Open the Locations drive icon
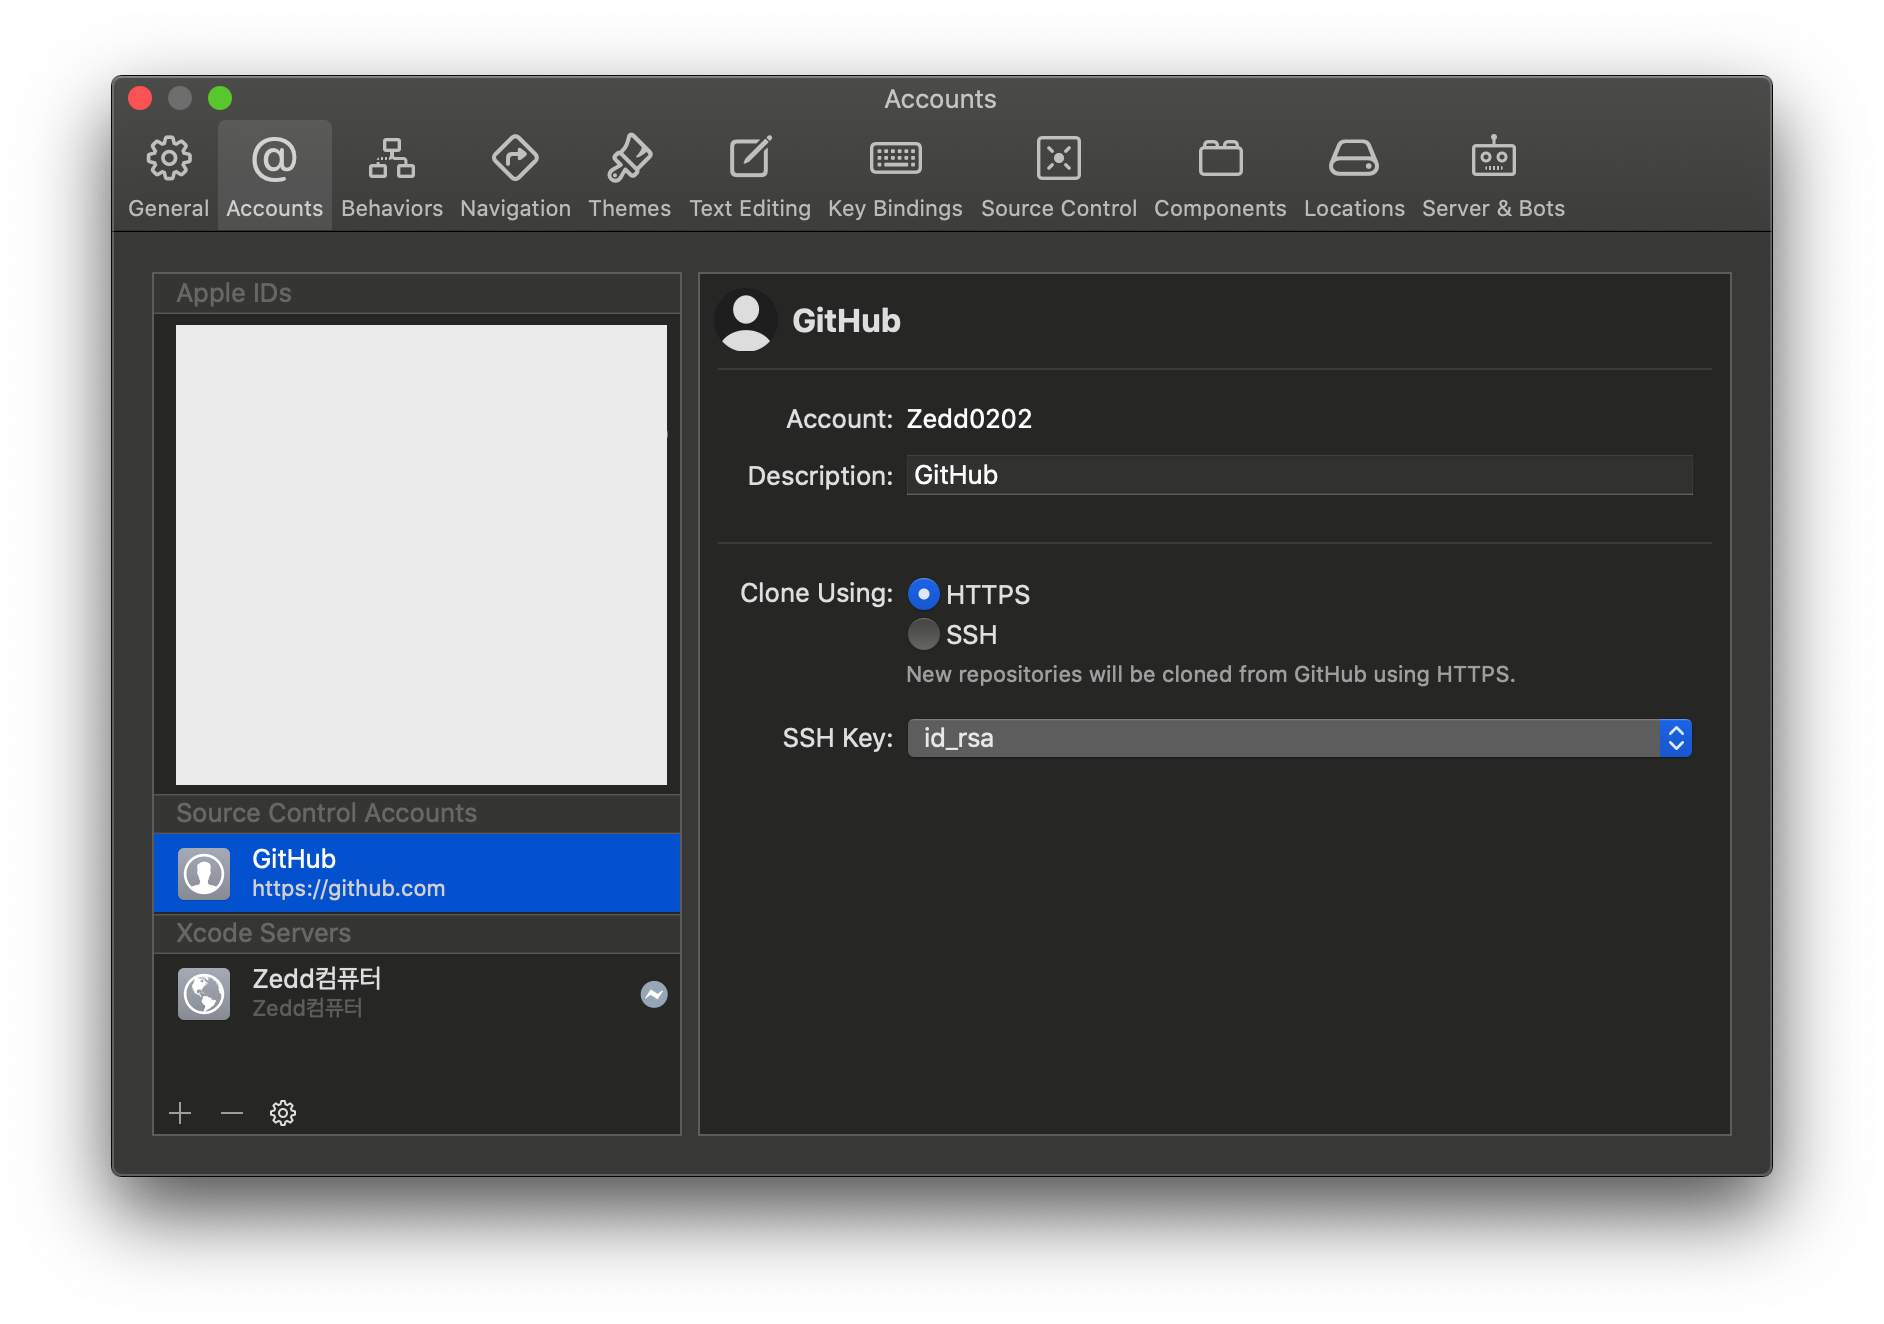This screenshot has width=1884, height=1324. pyautogui.click(x=1353, y=158)
